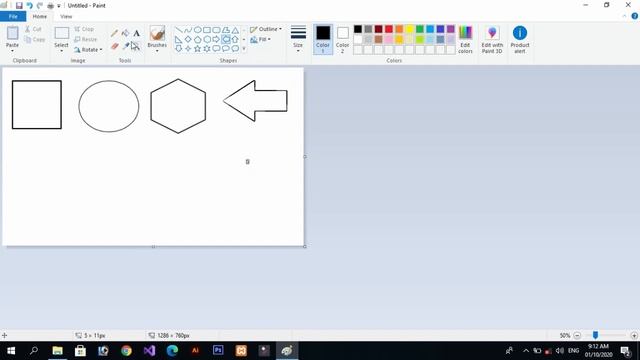Pick the red color swatch

(x=389, y=29)
